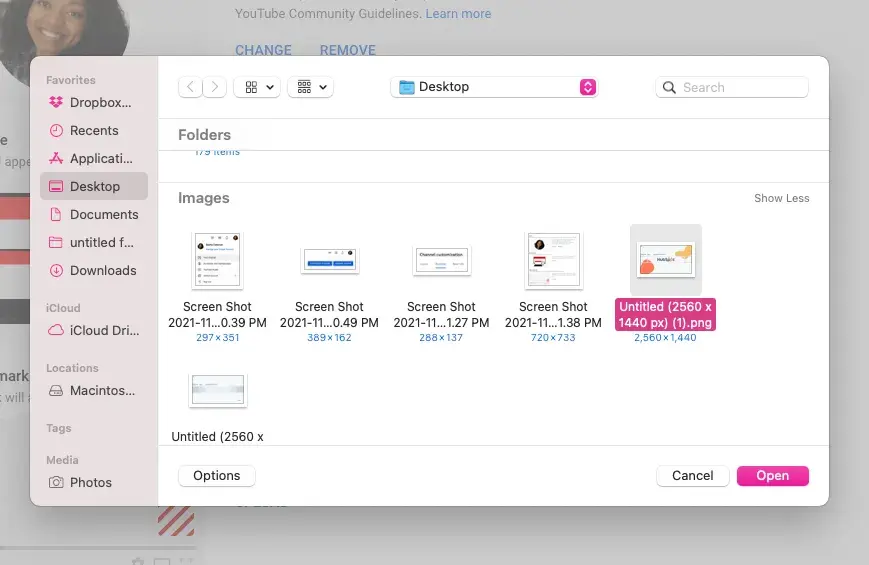Screen dimensions: 869x565
Task: Select the highlighted Untitled (1).png thumbnail
Action: pyautogui.click(x=666, y=259)
